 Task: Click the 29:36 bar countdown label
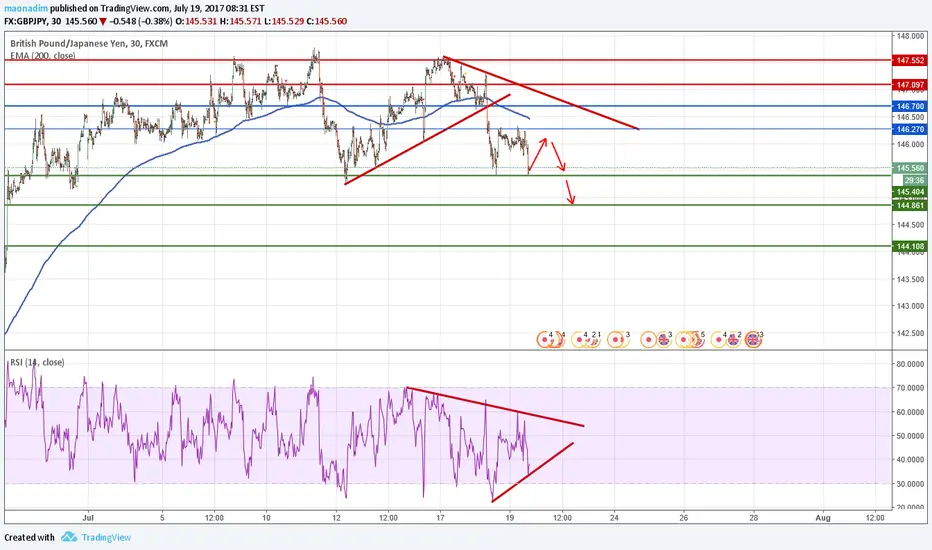coord(914,180)
